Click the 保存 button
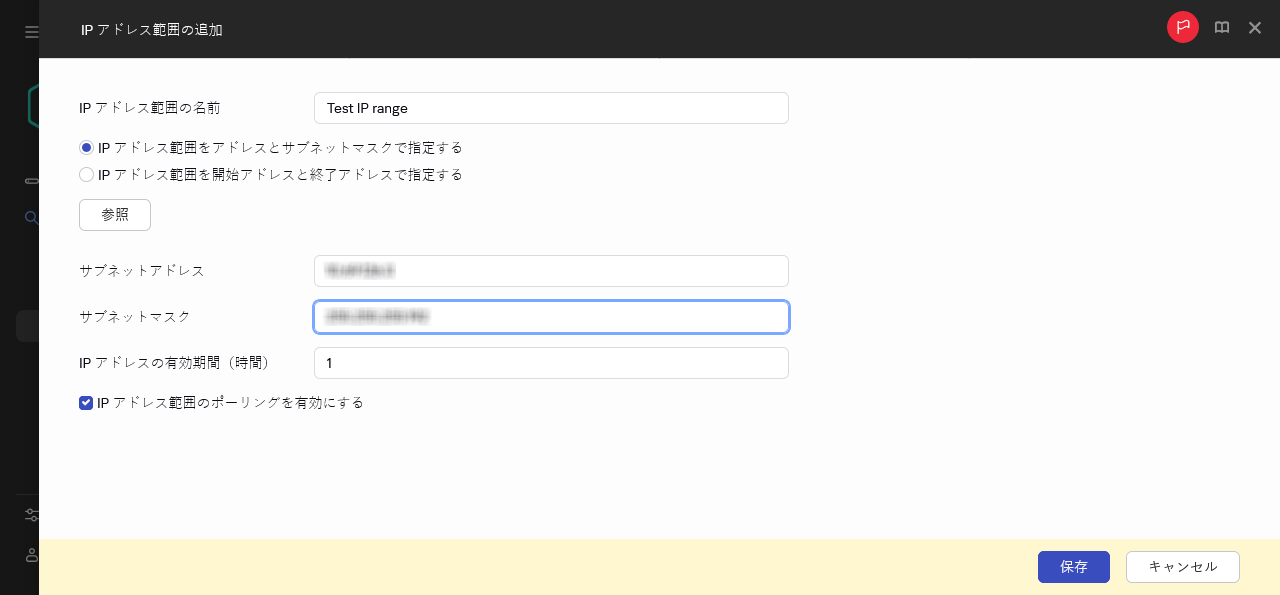This screenshot has height=595, width=1280. click(x=1074, y=567)
